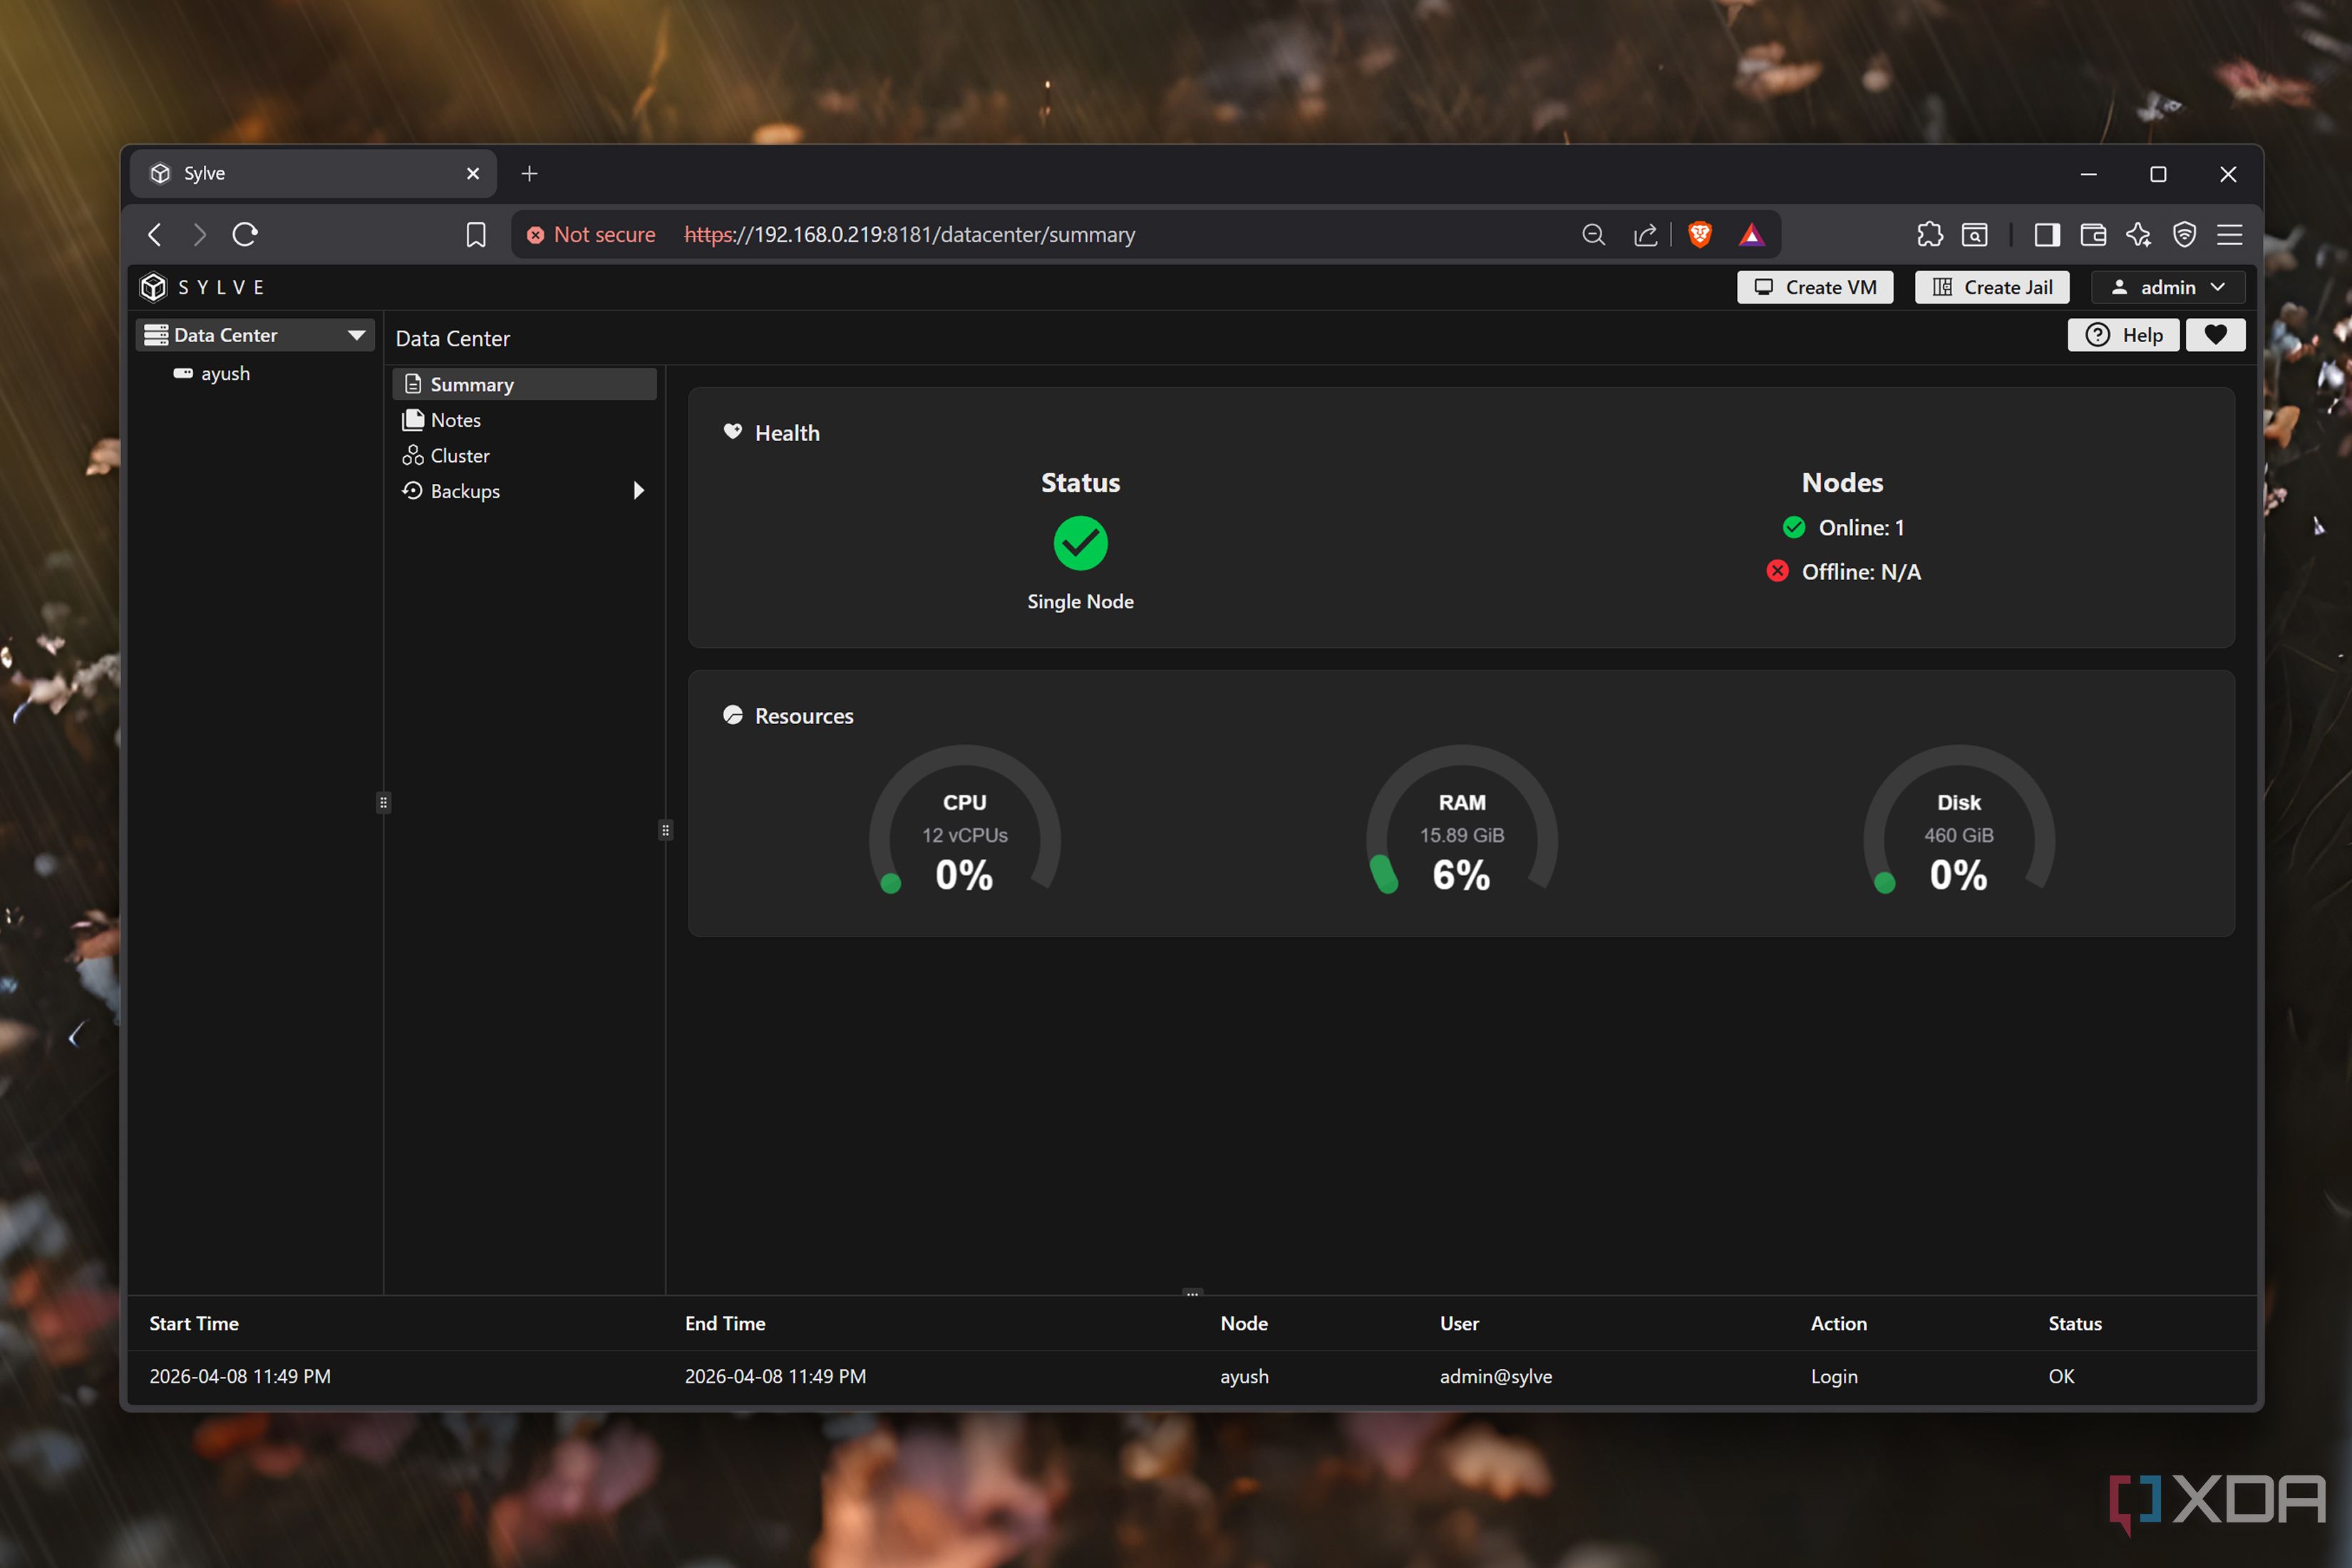Open the admin user dropdown
2352x1568 pixels.
click(x=2168, y=287)
